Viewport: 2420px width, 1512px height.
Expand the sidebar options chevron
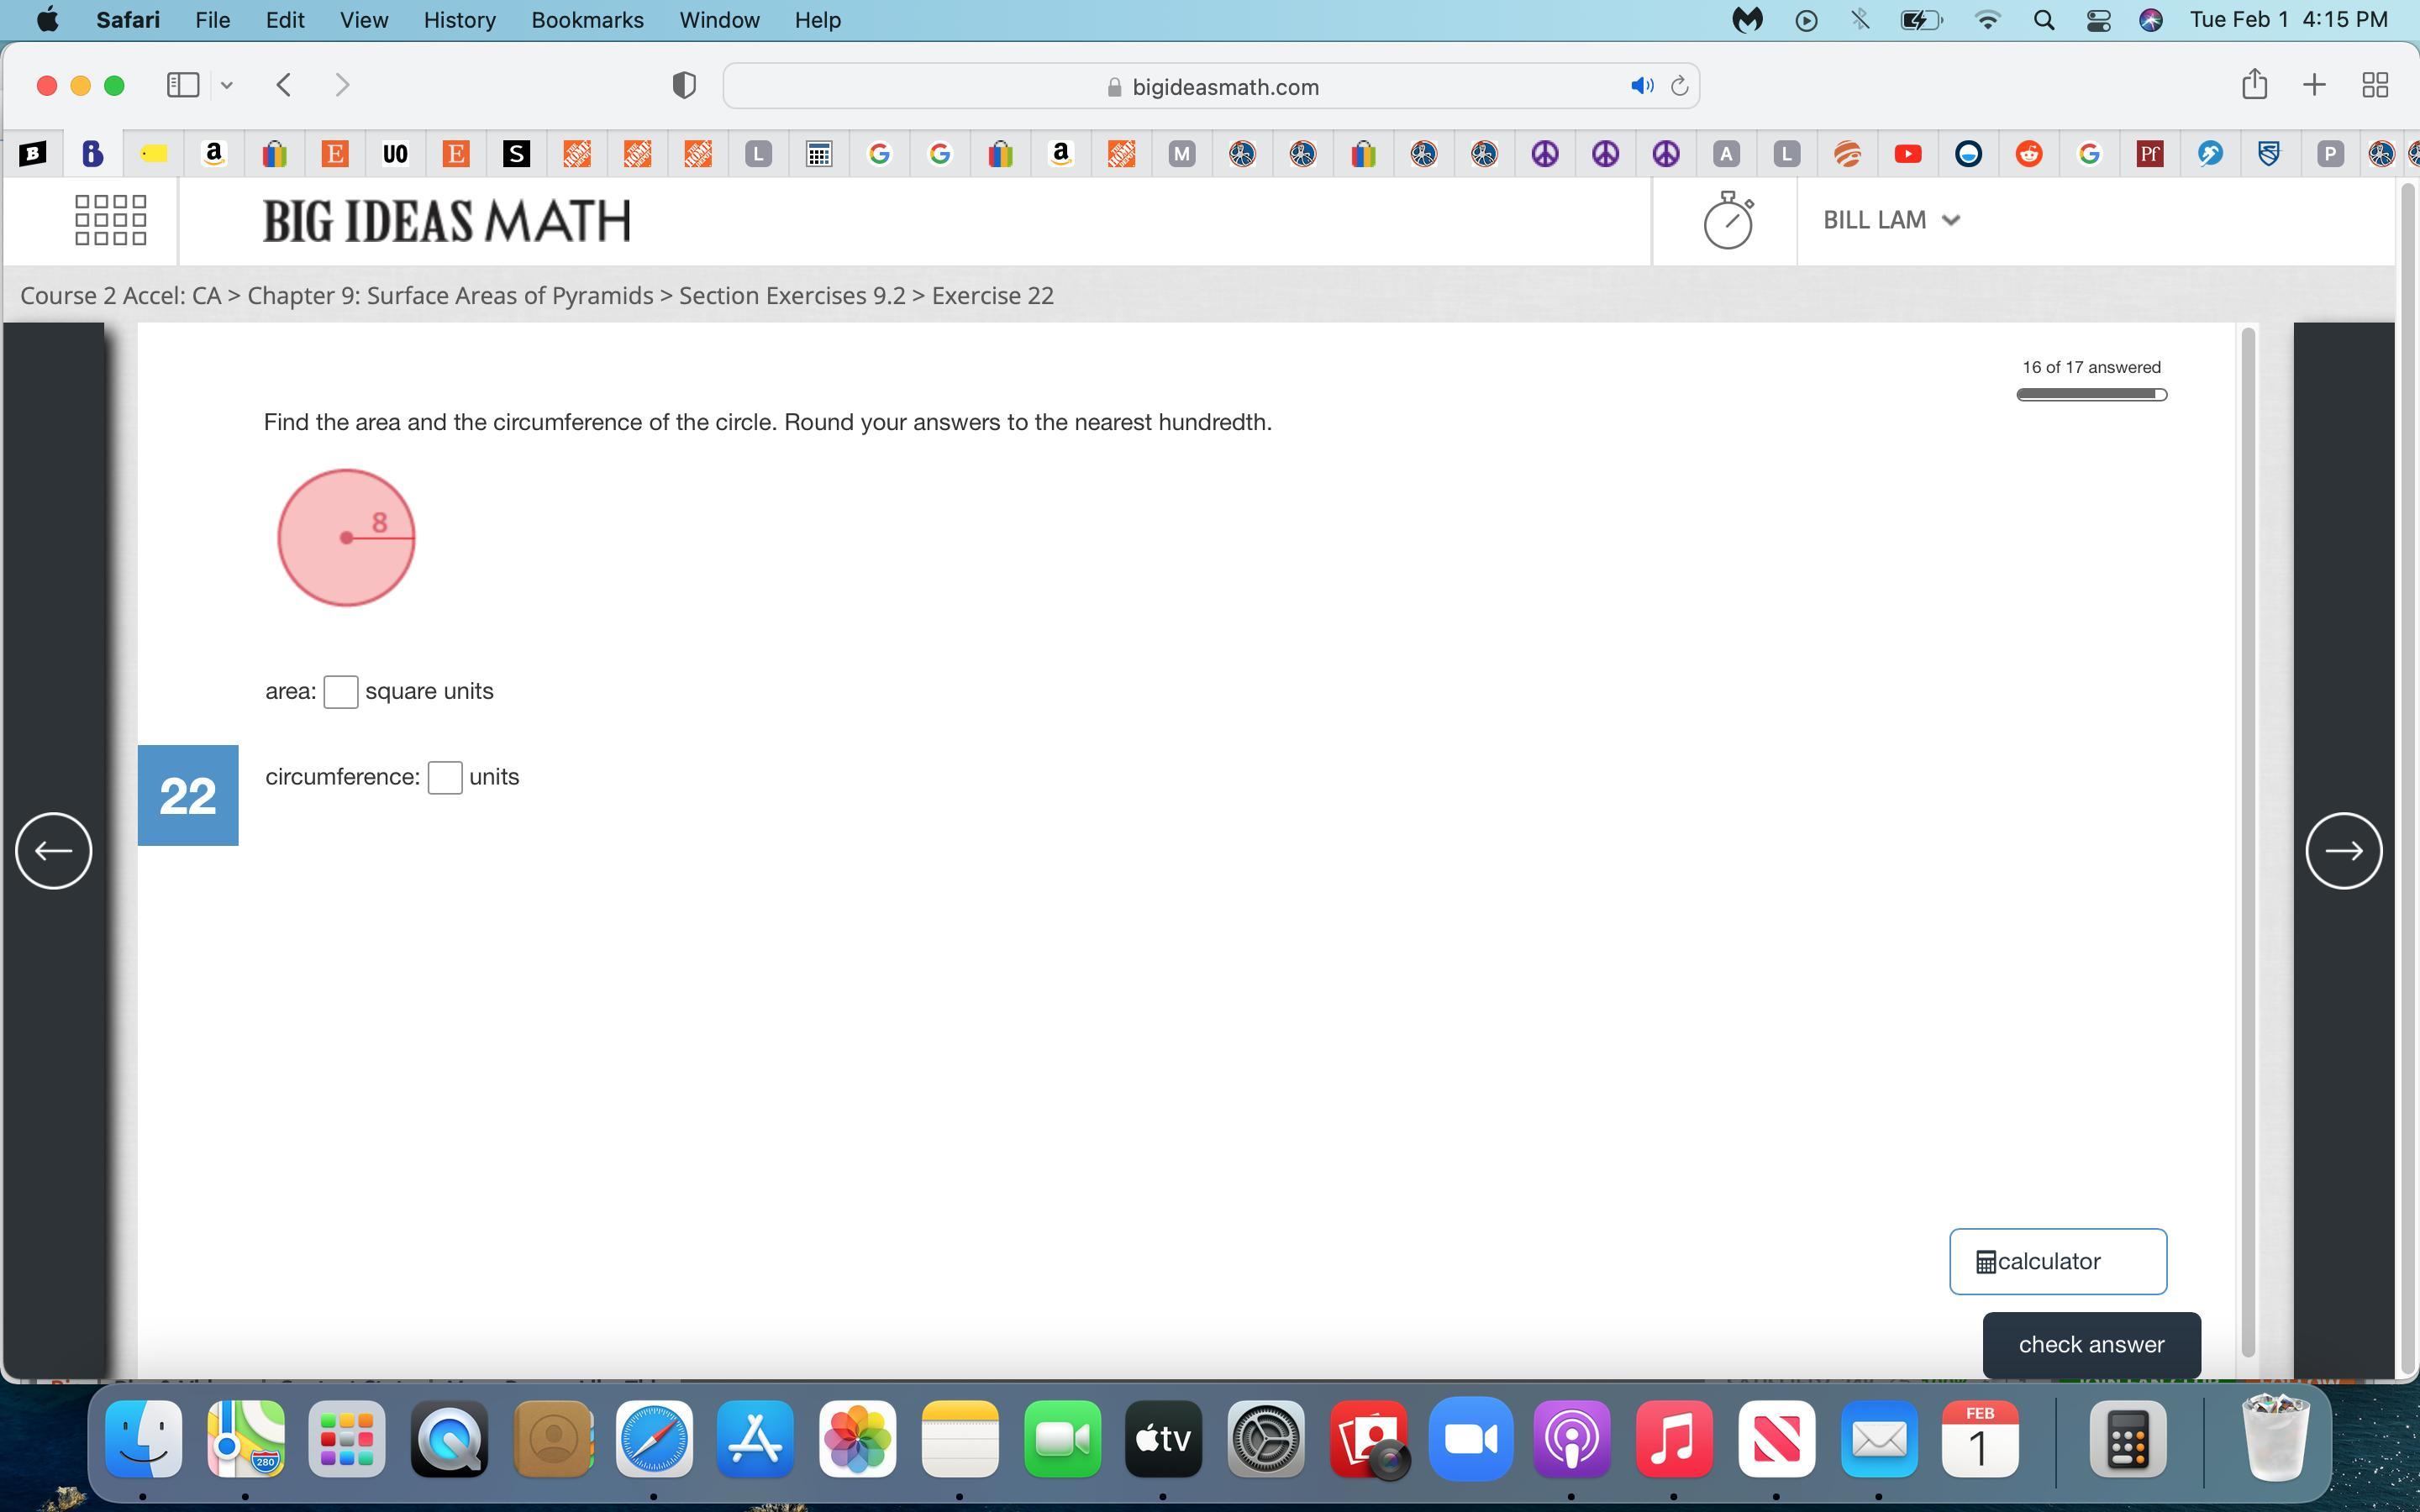227,85
